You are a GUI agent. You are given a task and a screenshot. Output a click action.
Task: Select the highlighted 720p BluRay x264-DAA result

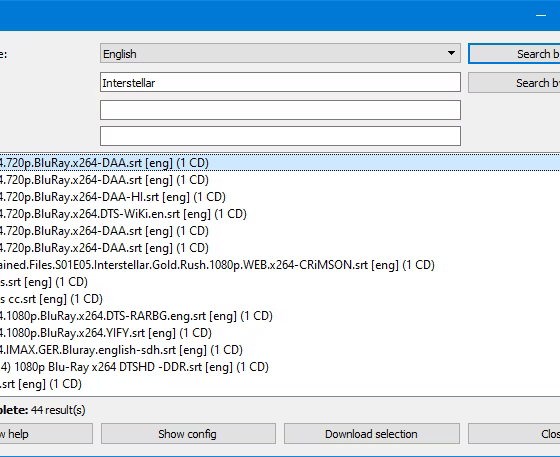pyautogui.click(x=280, y=163)
